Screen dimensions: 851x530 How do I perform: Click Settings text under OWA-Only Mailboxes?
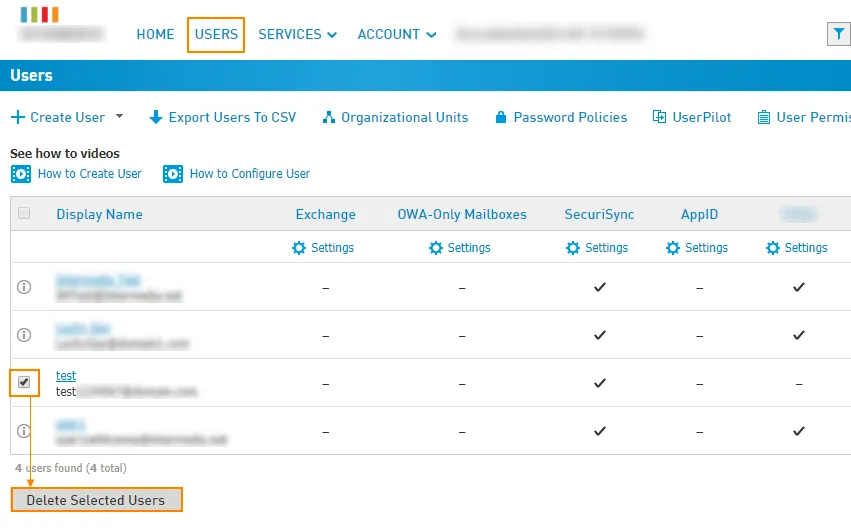click(469, 248)
